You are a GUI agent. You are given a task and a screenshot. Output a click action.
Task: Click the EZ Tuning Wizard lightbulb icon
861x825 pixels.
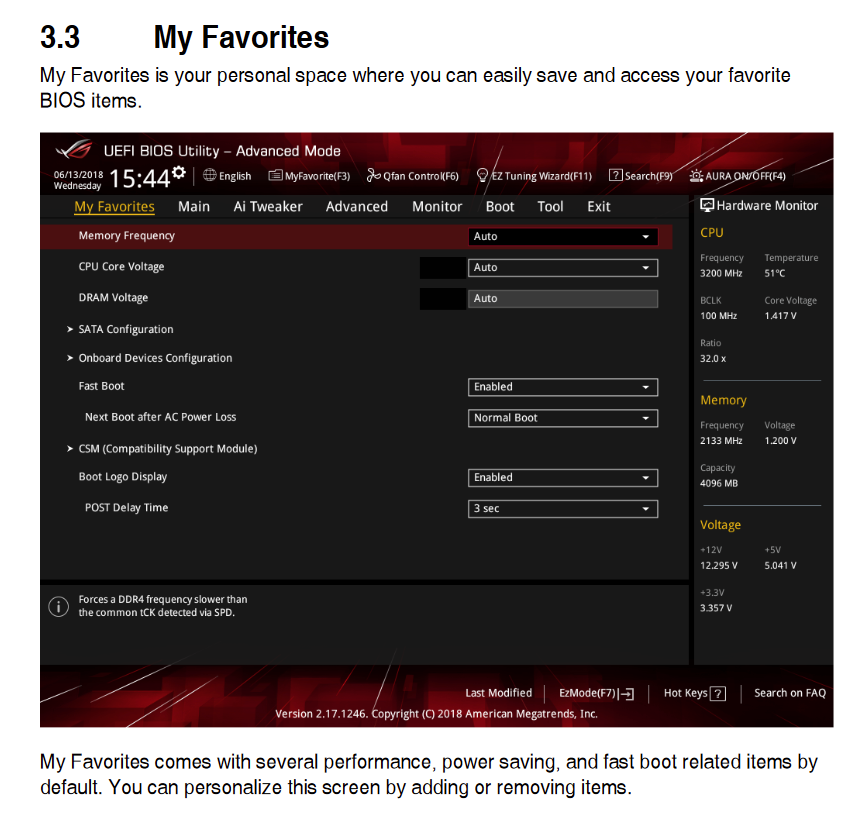click(482, 175)
